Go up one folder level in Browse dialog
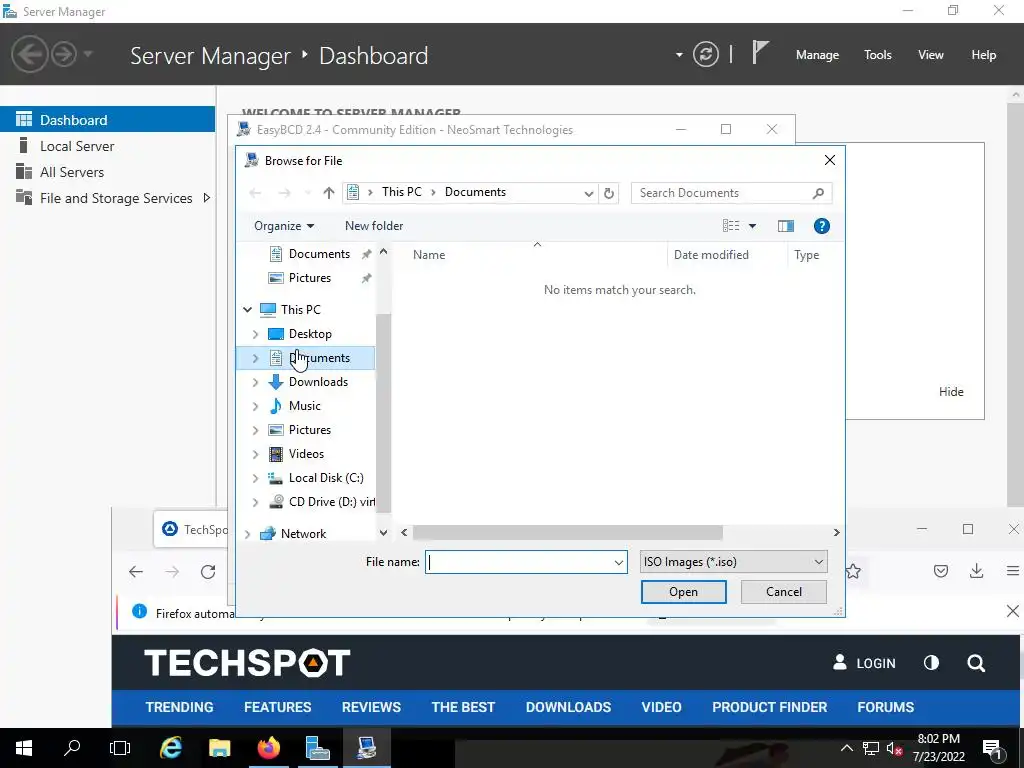The image size is (1024, 768). [x=328, y=193]
